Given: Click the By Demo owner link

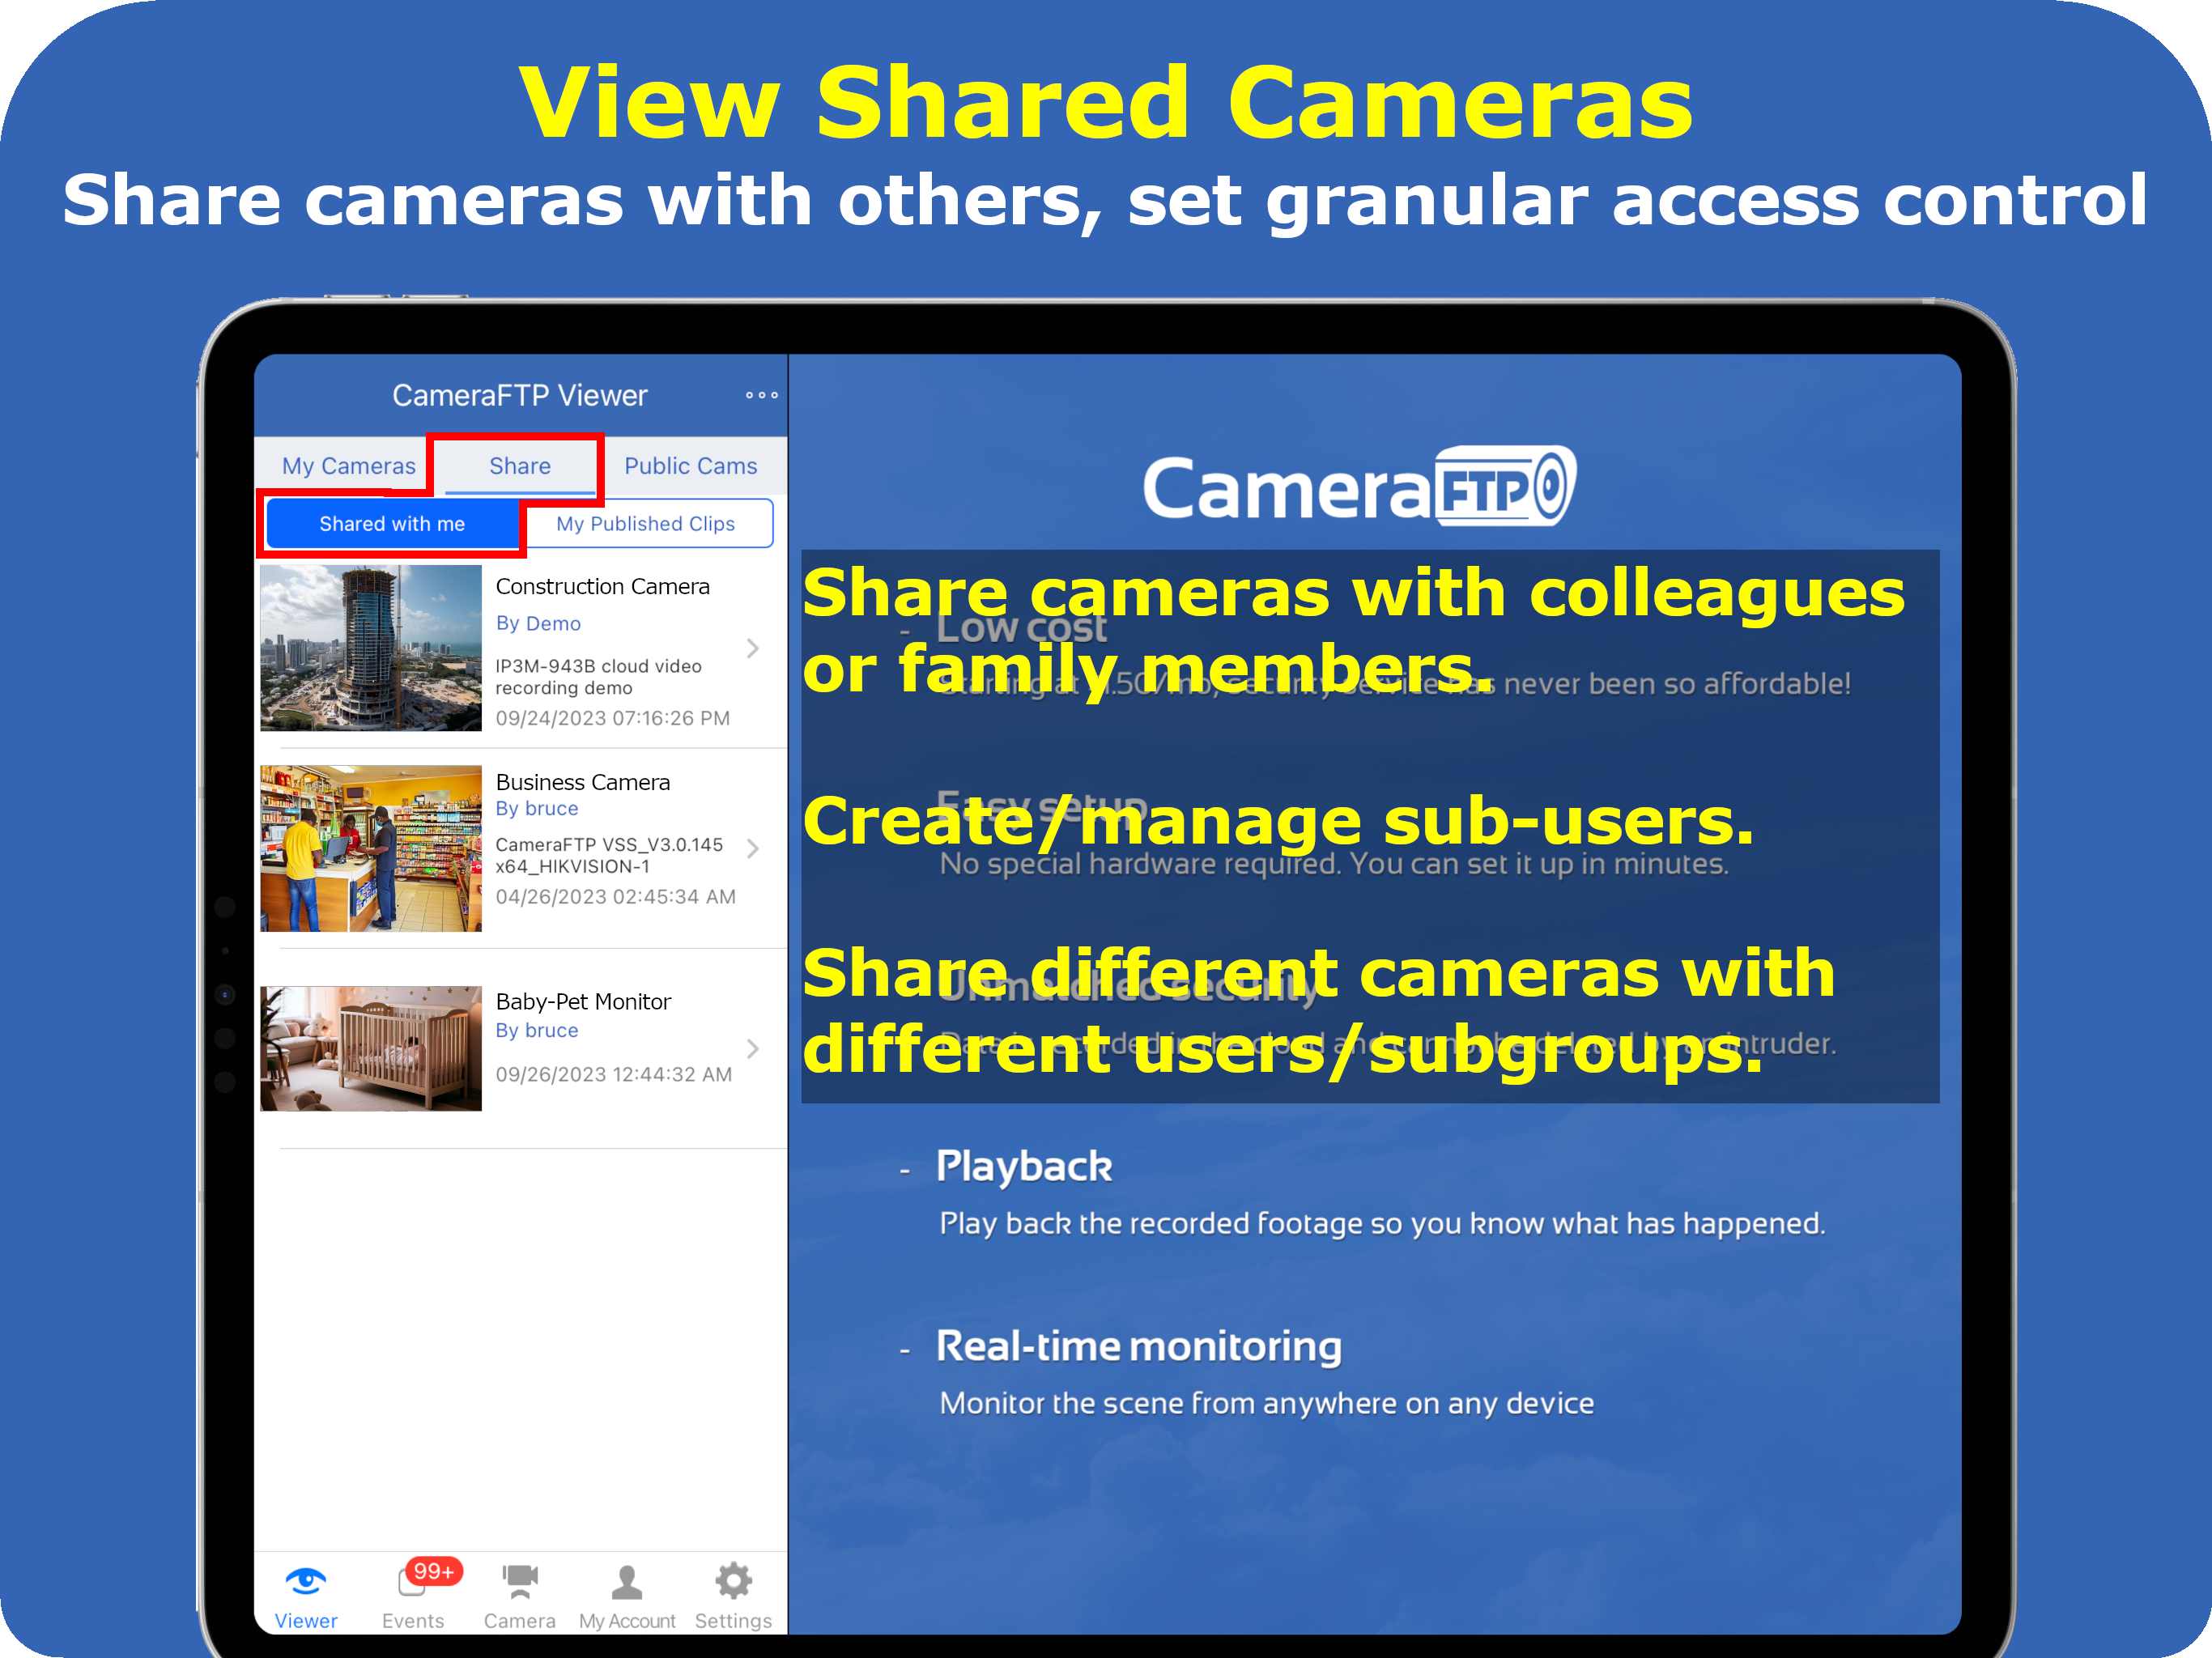Looking at the screenshot, I should coord(538,623).
